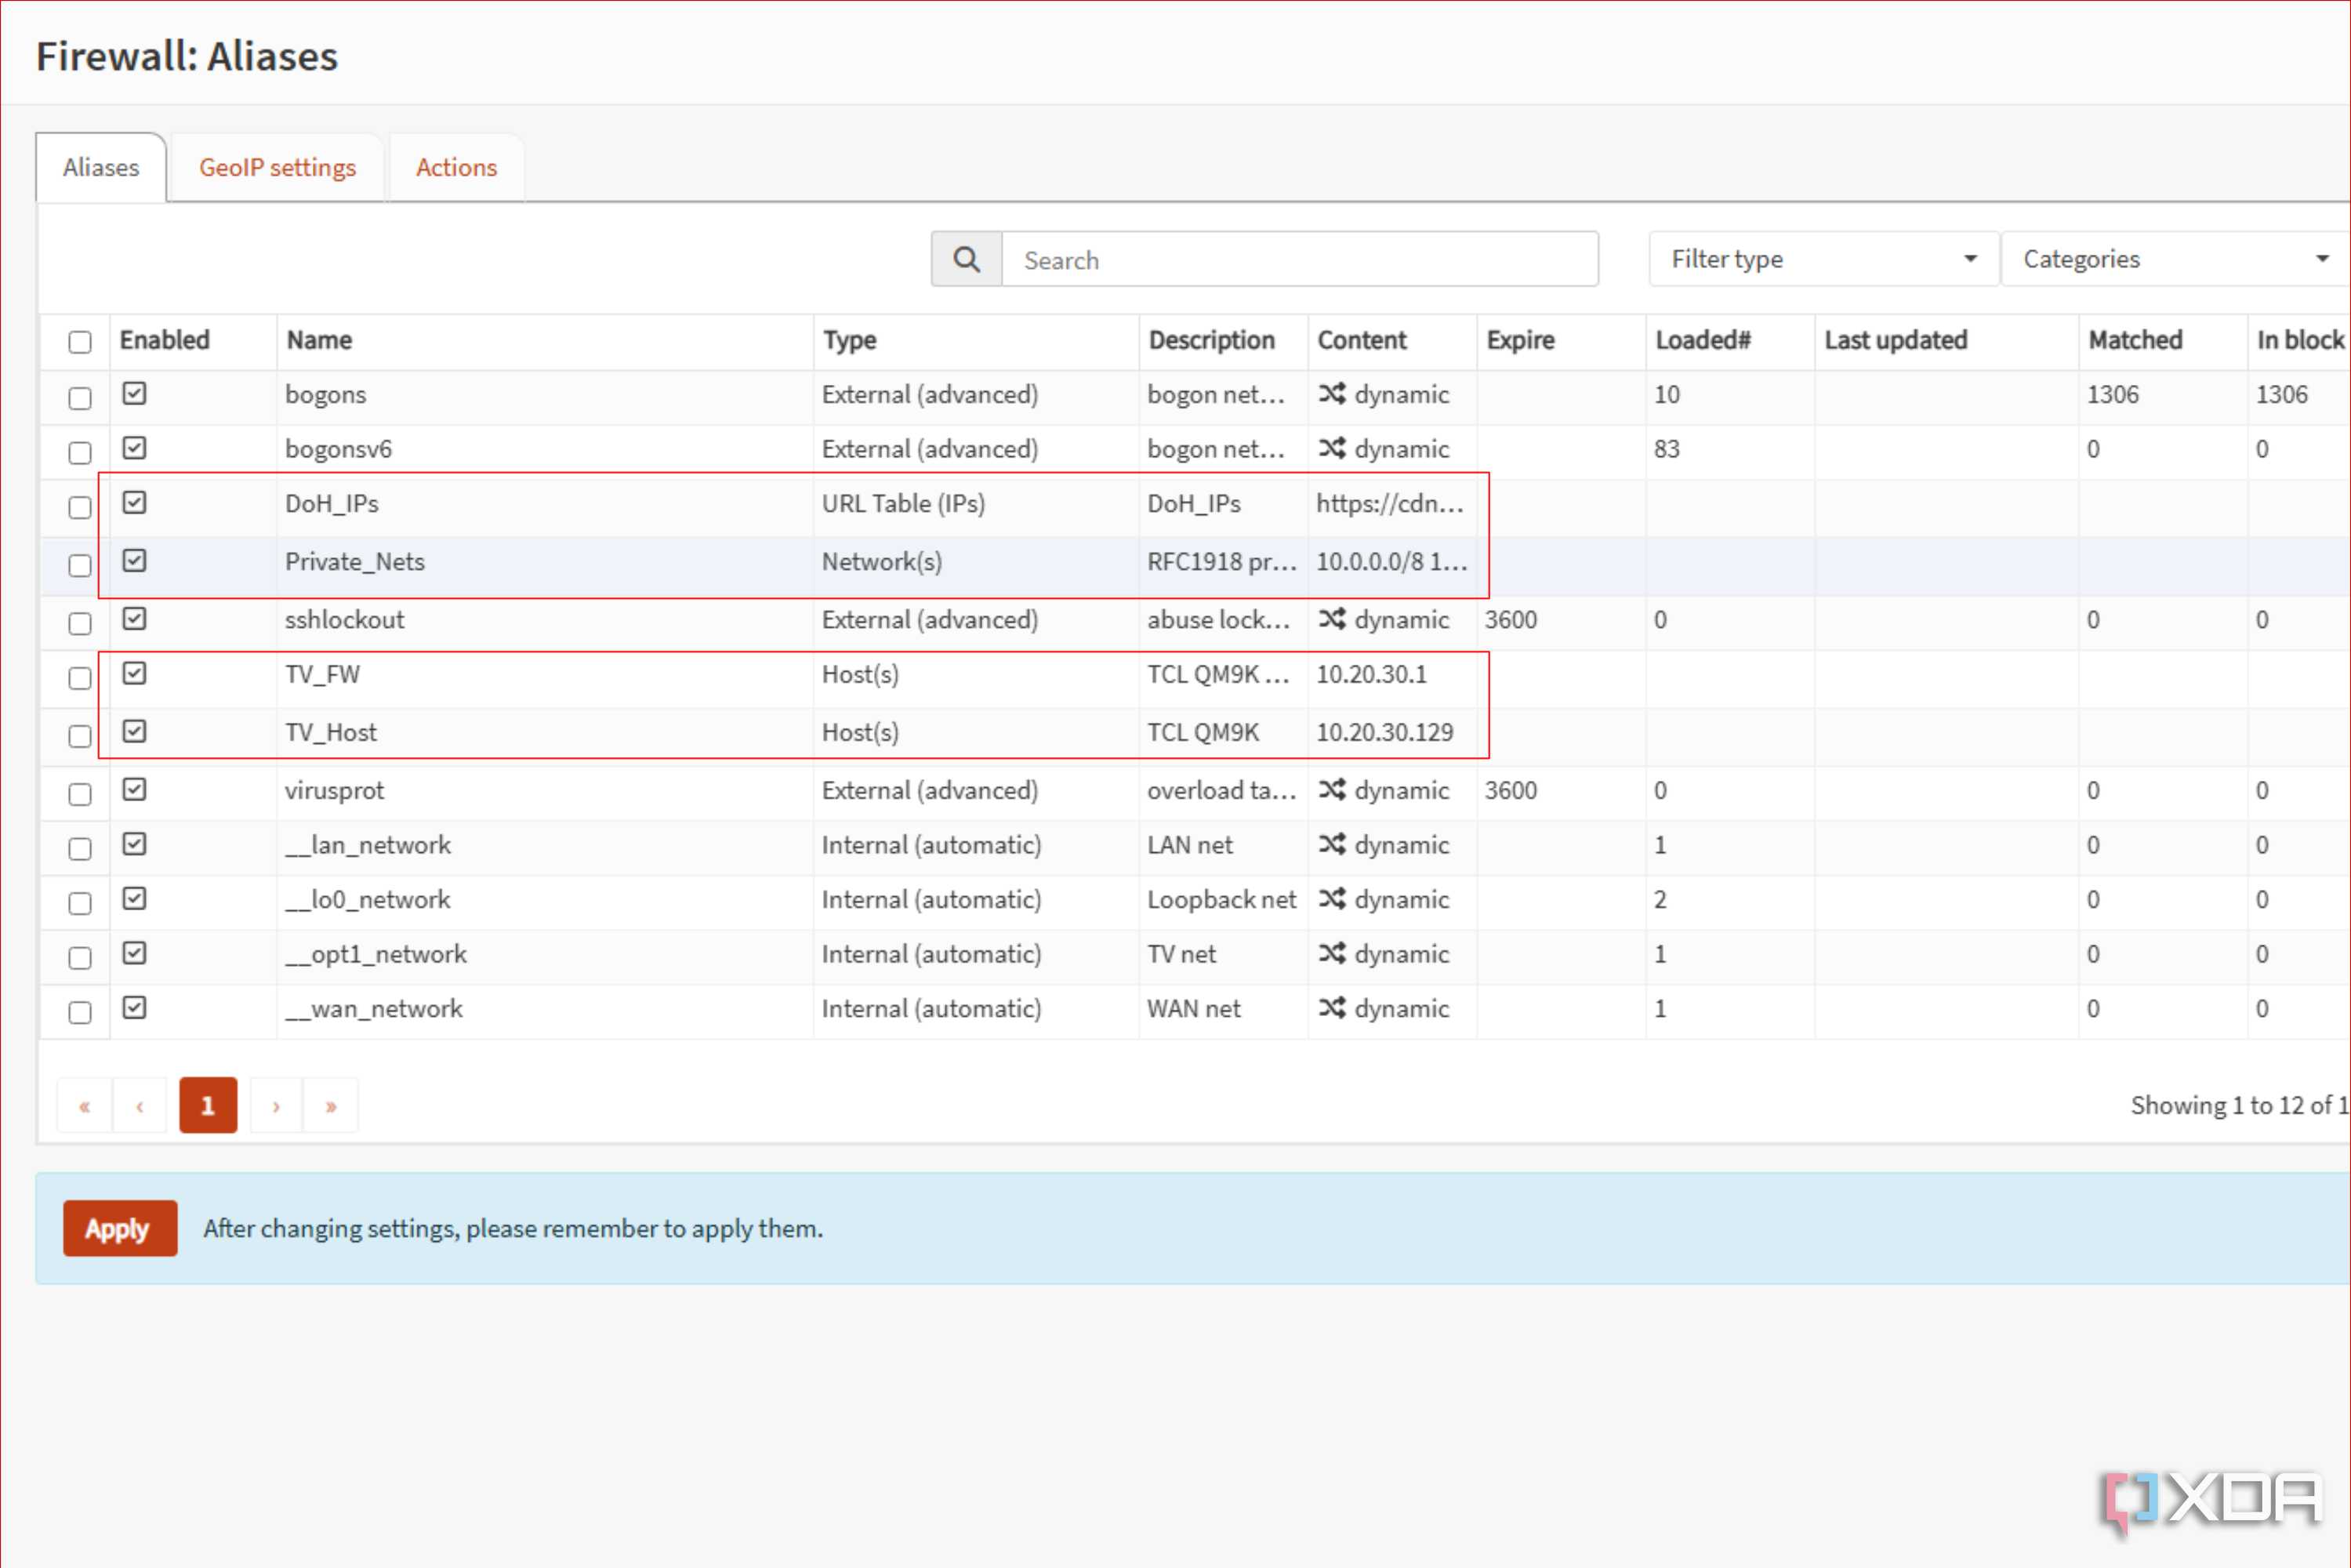Click the TV_Host content value 10.20.30.129
The width and height of the screenshot is (2351, 1568).
(x=1384, y=732)
